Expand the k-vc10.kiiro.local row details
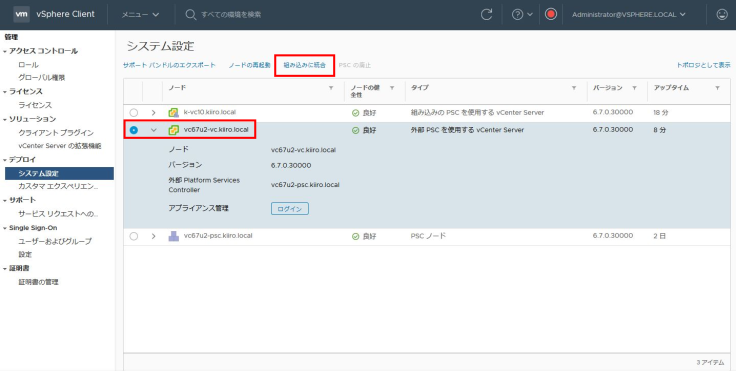Image resolution: width=736 pixels, height=371 pixels. (153, 113)
